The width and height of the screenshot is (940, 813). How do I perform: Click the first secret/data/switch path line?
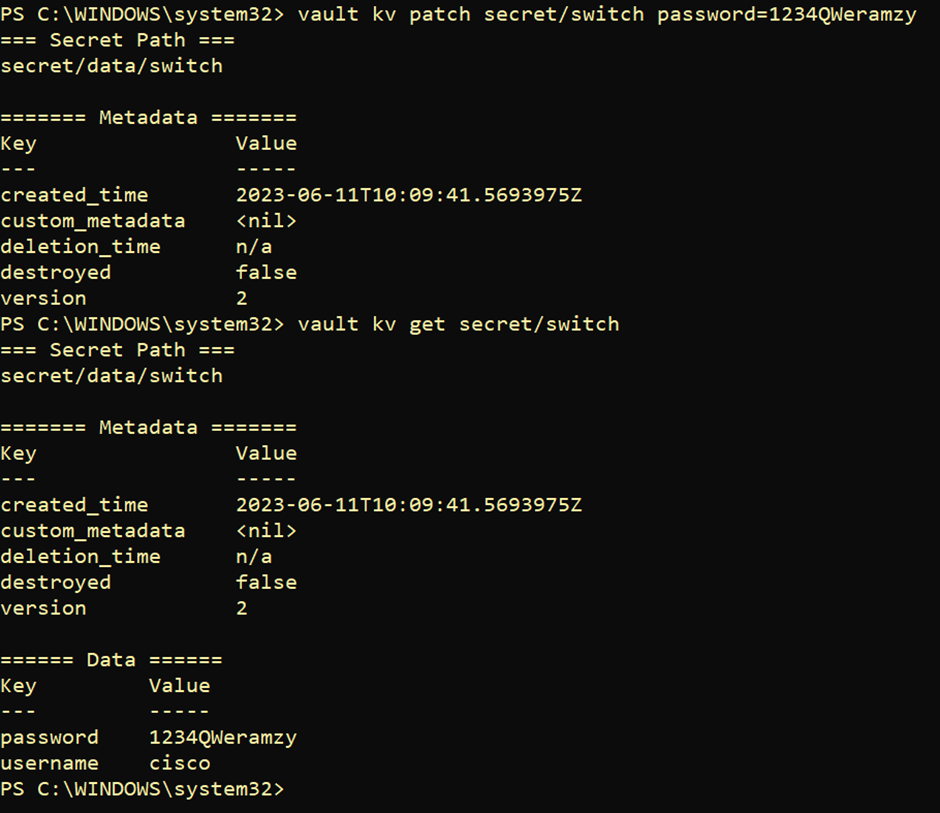coord(112,66)
